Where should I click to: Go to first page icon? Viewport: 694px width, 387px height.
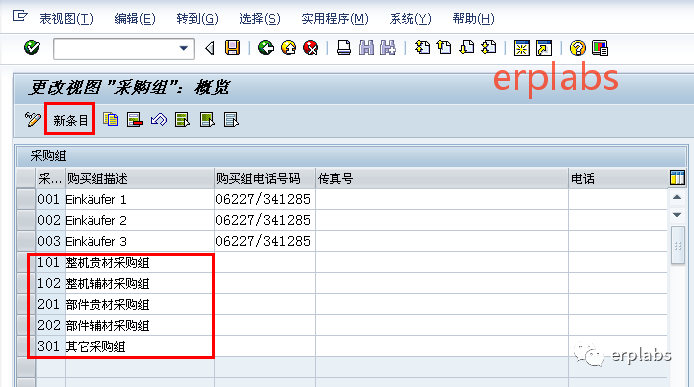tap(422, 47)
